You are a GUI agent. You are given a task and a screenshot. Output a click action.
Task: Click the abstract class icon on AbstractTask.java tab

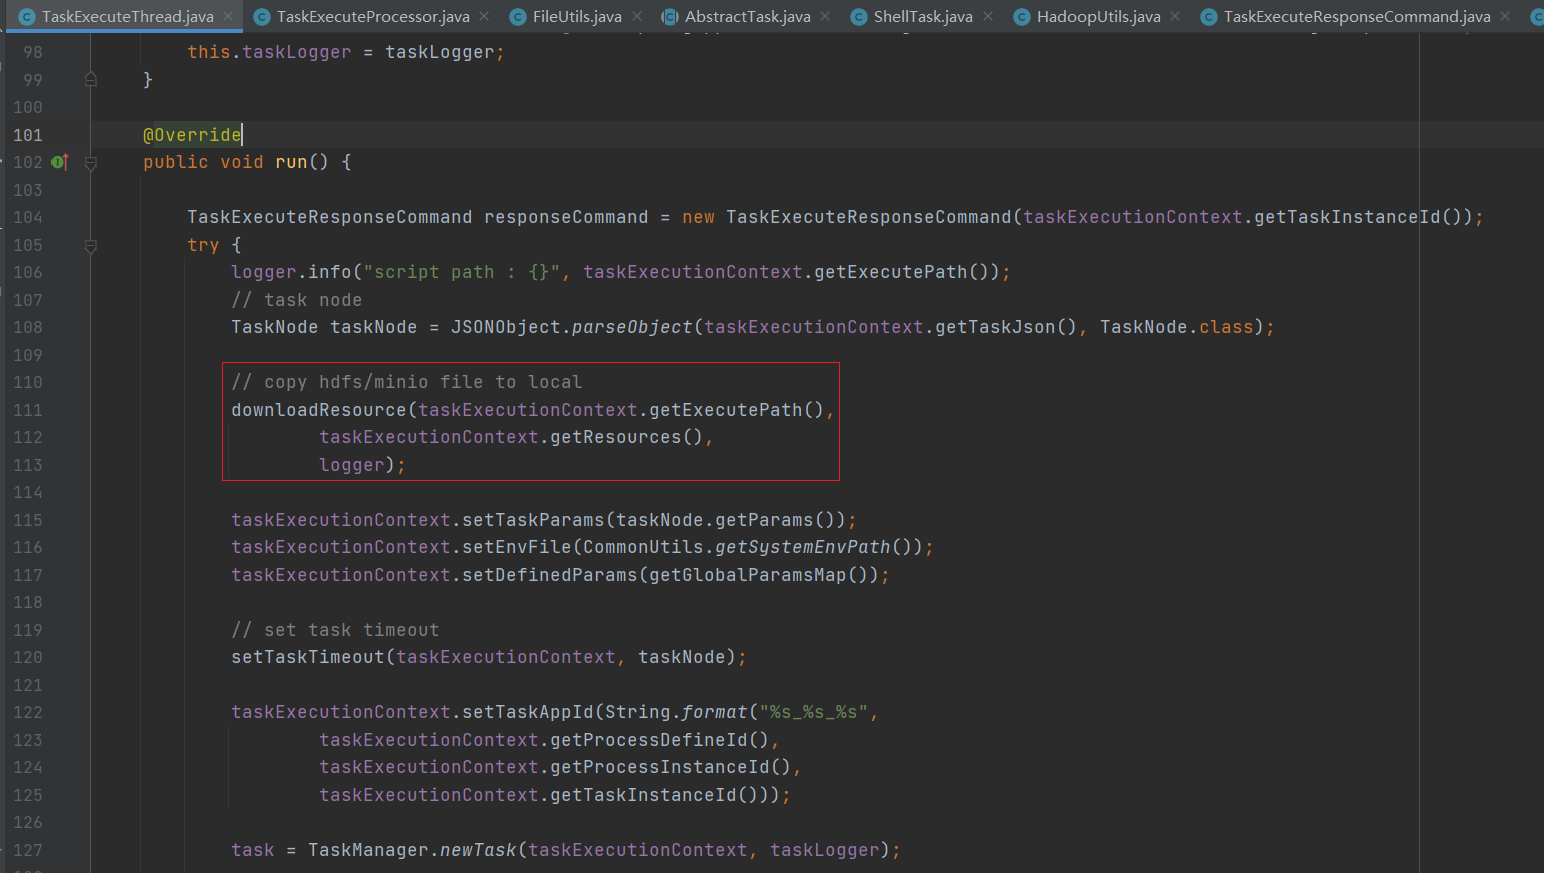[670, 17]
